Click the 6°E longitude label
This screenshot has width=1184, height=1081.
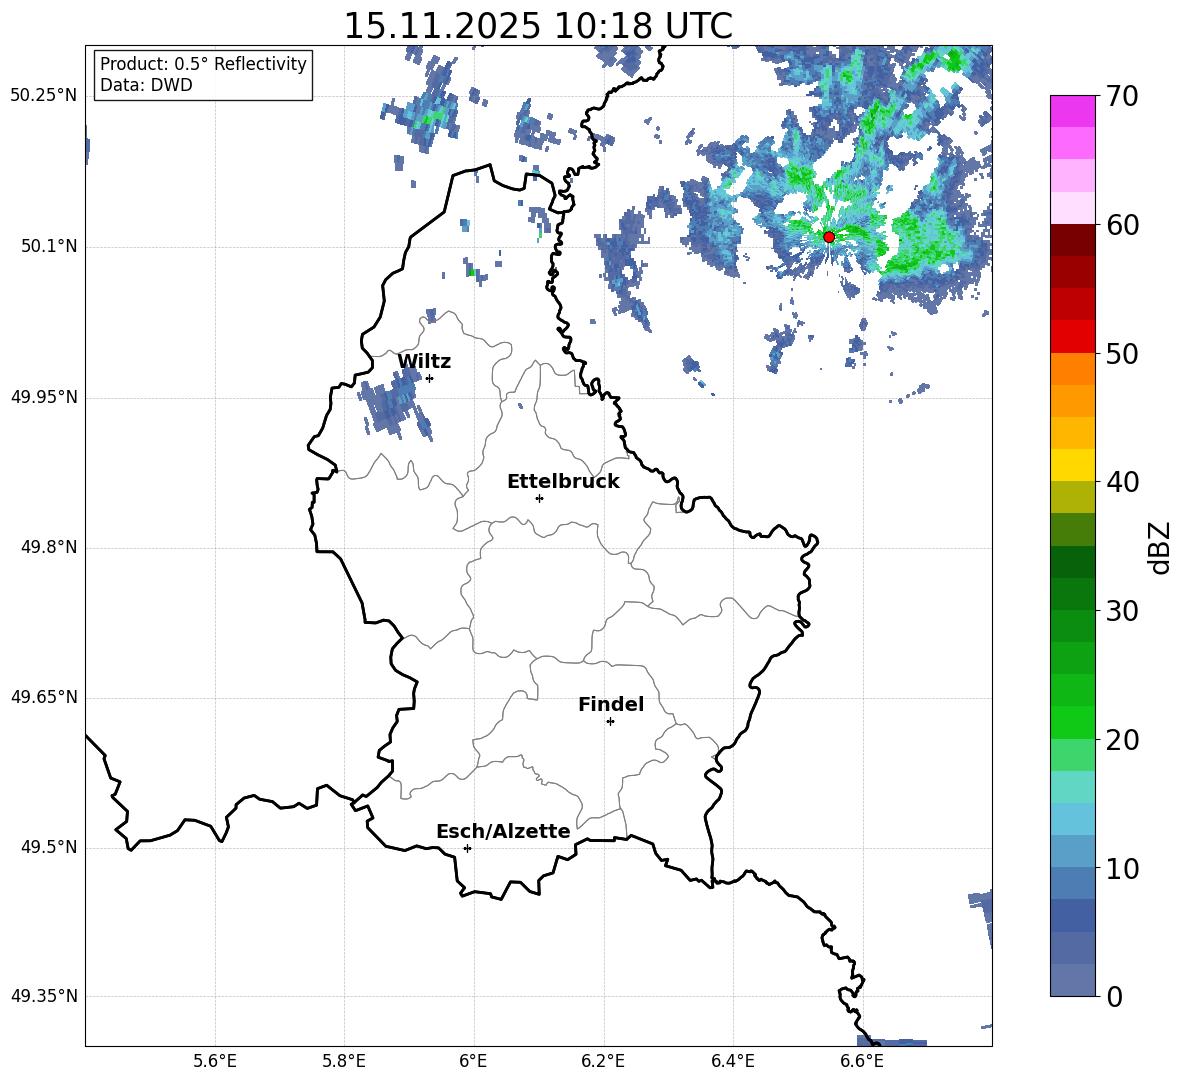tap(473, 1061)
